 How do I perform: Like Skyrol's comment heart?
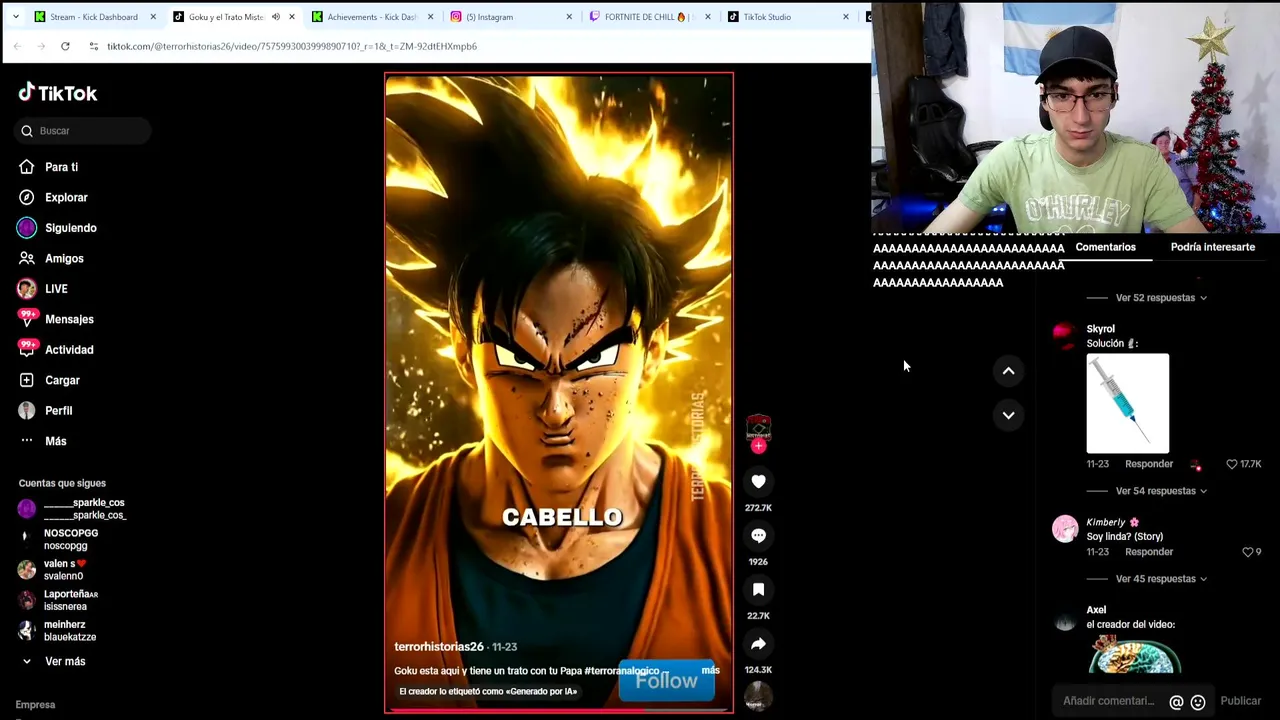tap(1232, 464)
